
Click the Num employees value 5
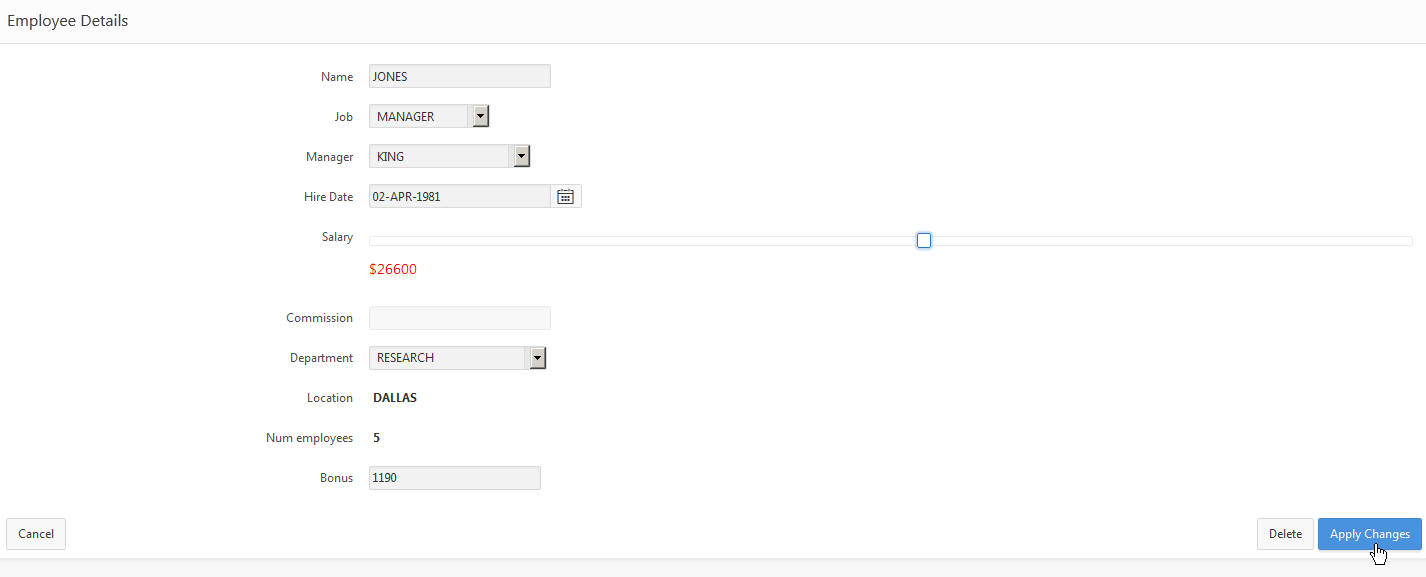377,438
